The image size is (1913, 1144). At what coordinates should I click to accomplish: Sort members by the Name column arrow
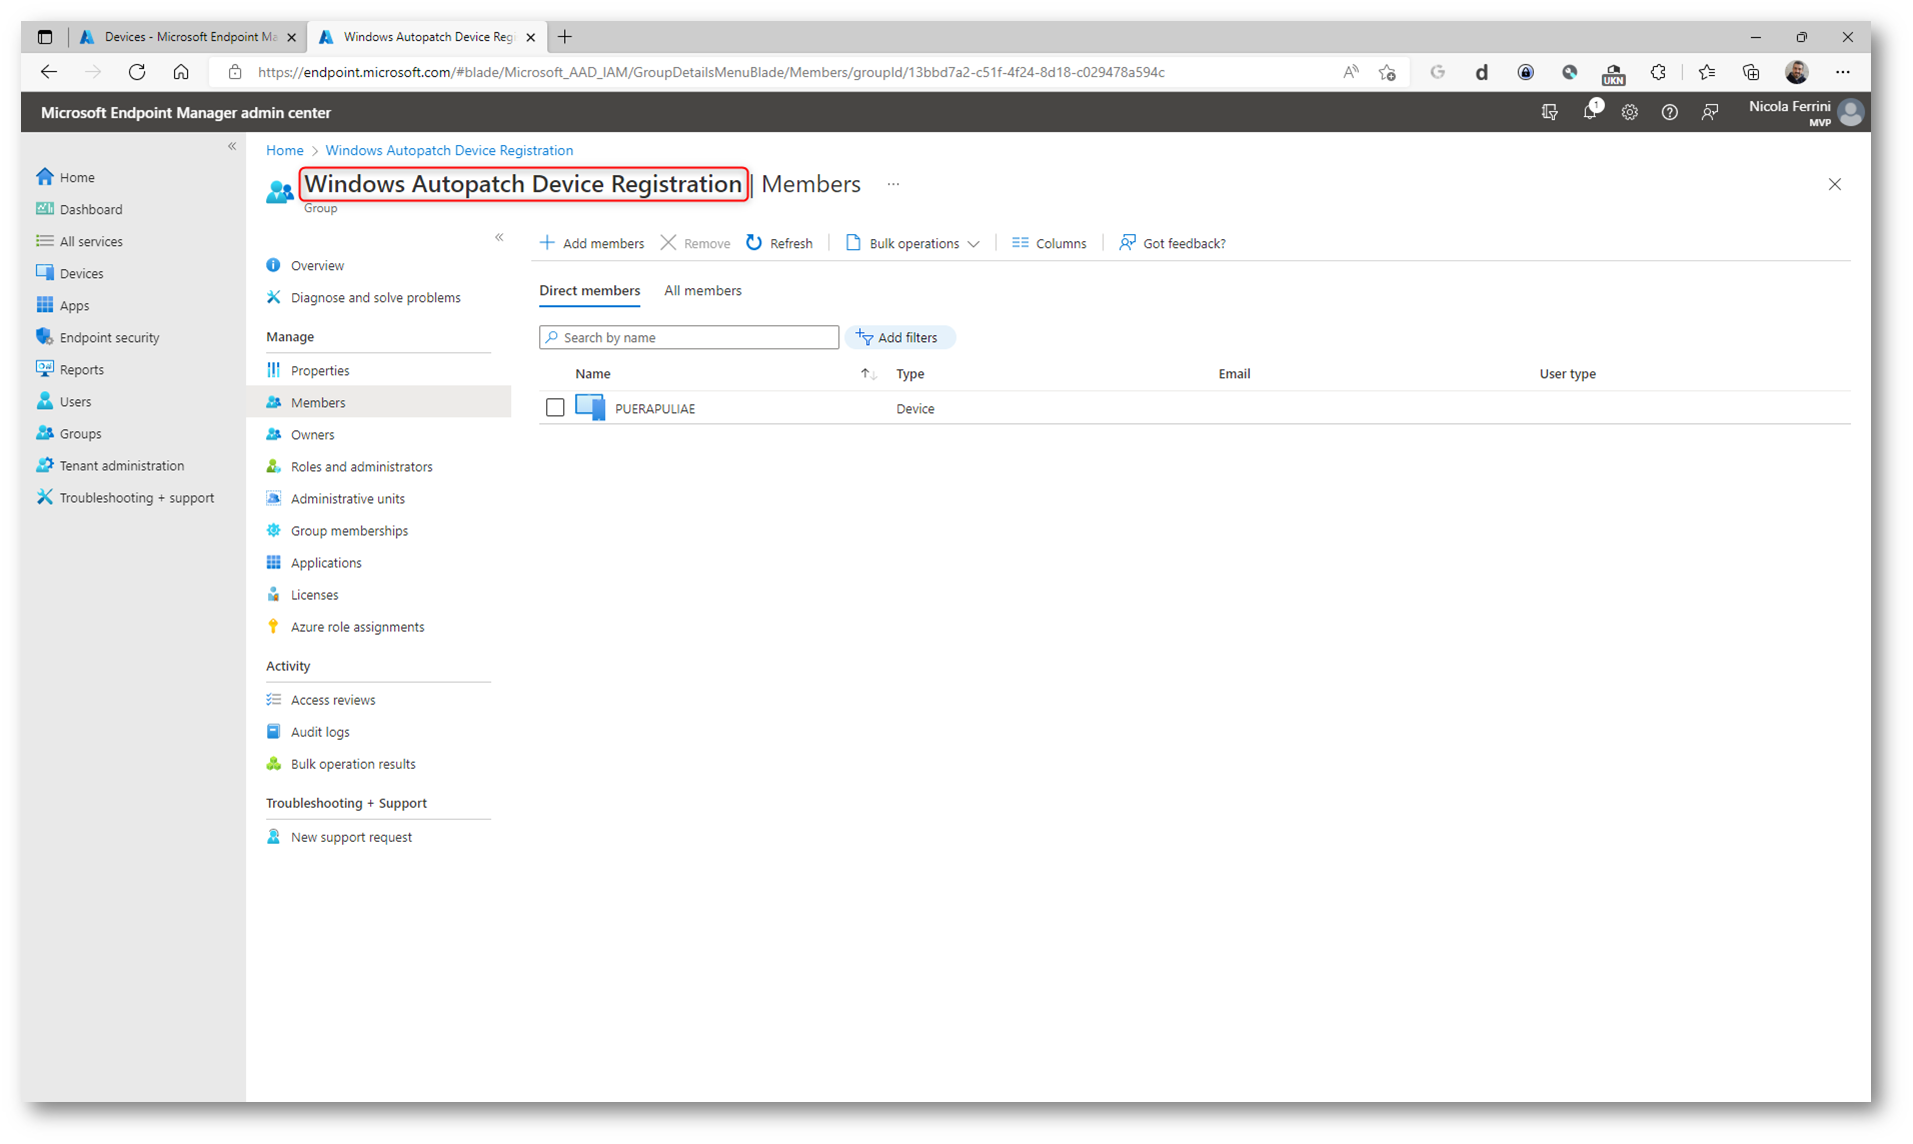tap(868, 374)
